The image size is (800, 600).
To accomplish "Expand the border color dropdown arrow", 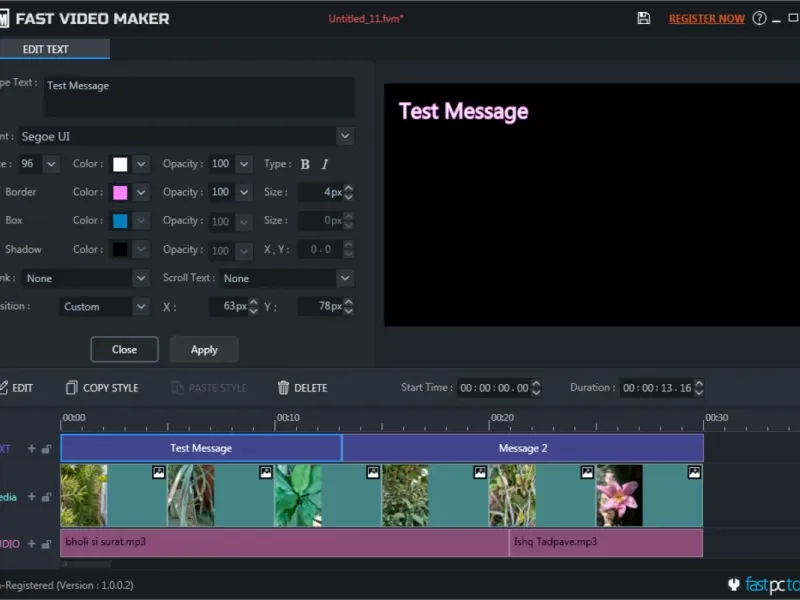I will pos(141,192).
